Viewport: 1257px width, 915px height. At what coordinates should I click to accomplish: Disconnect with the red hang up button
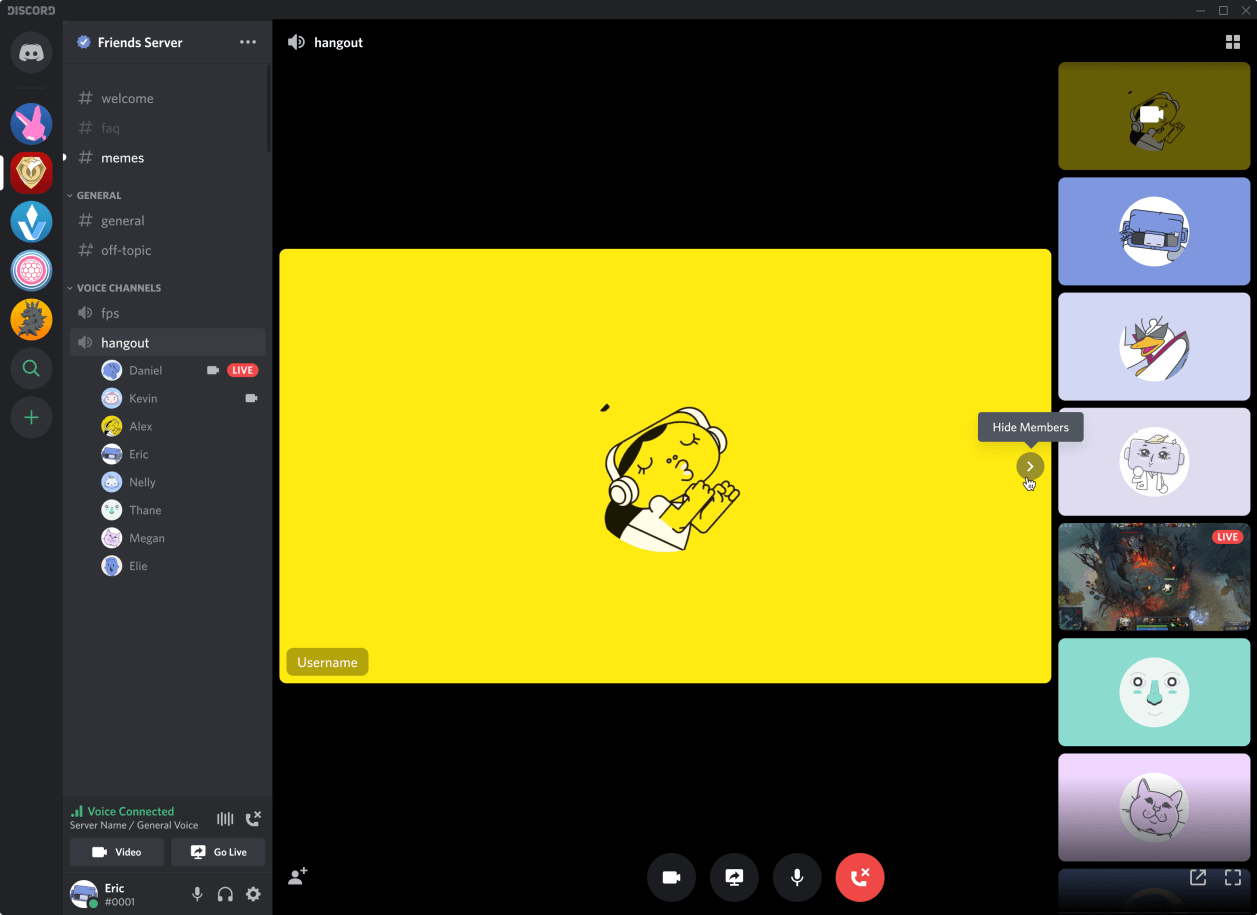point(859,877)
